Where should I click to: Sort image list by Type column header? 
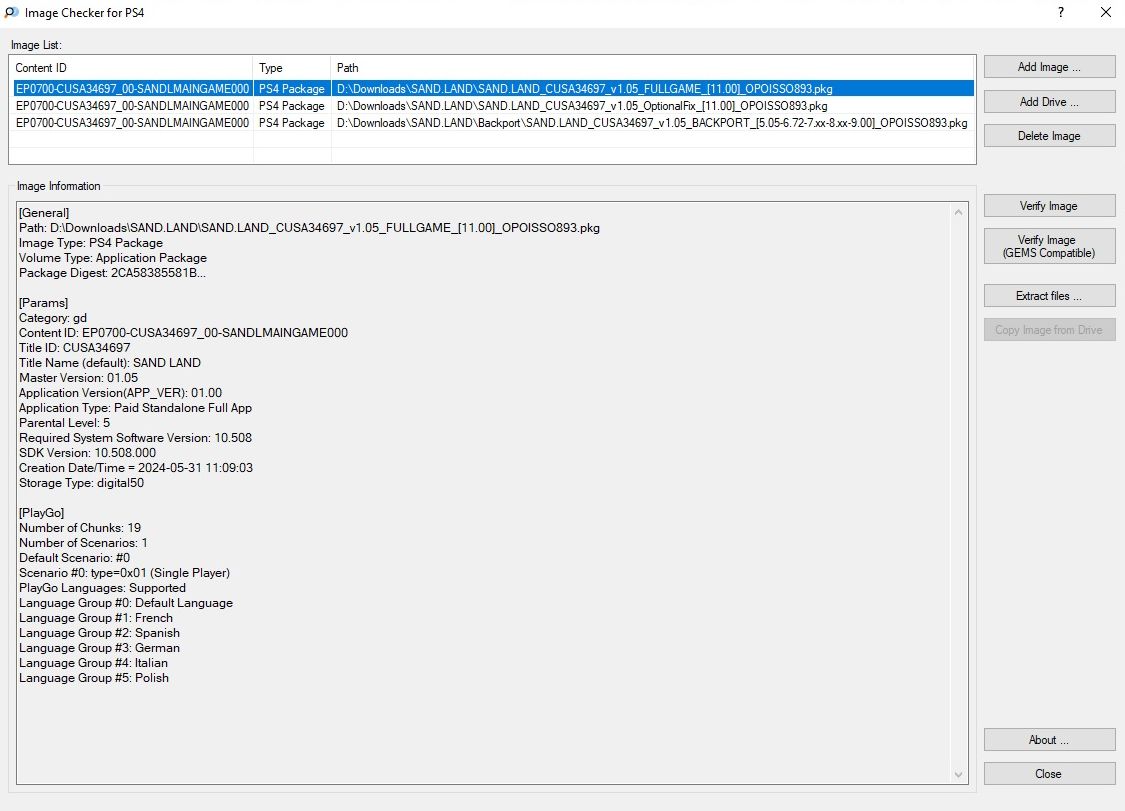(x=292, y=67)
